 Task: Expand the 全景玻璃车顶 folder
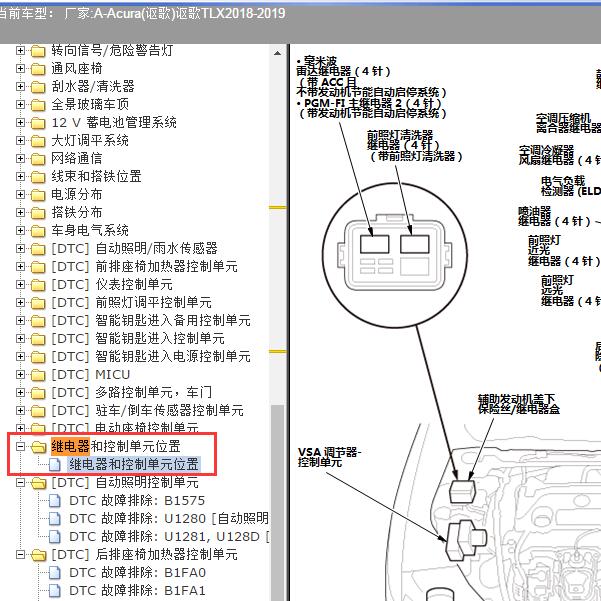click(20, 105)
